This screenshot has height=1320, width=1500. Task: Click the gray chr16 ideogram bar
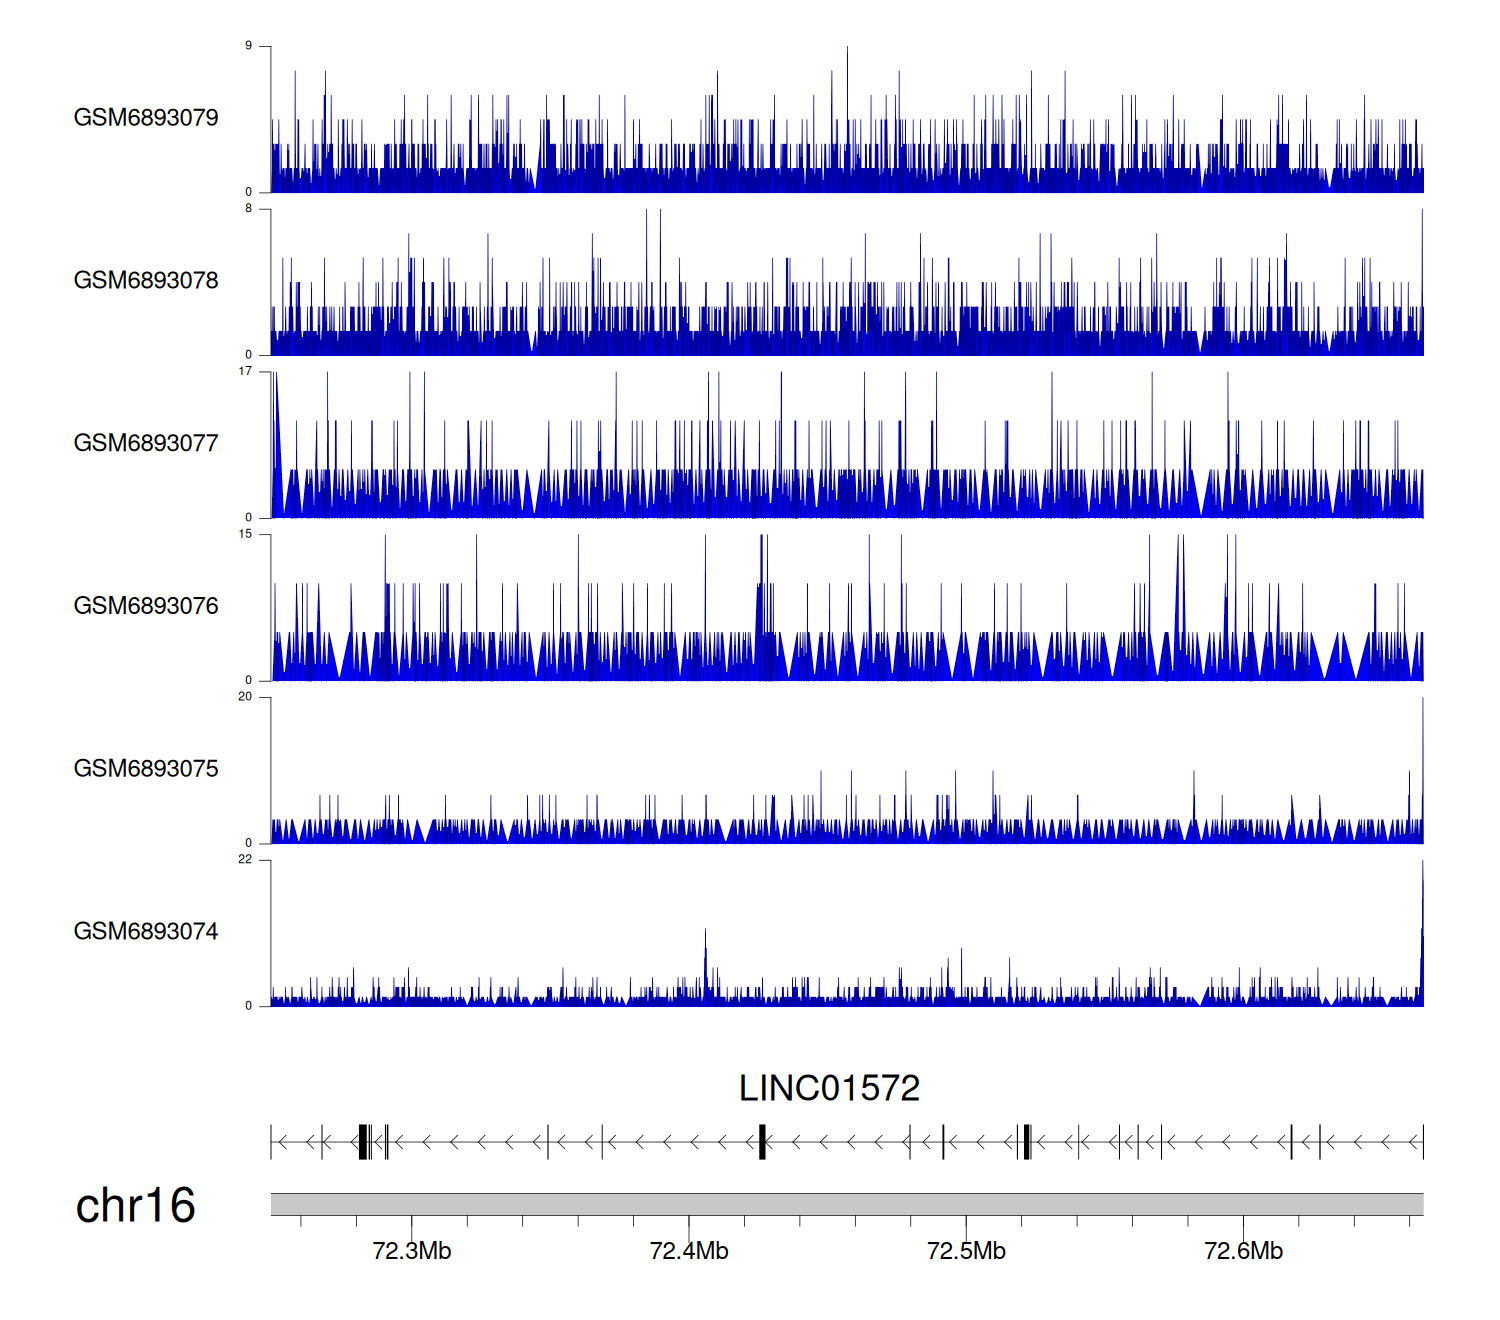[846, 1204]
